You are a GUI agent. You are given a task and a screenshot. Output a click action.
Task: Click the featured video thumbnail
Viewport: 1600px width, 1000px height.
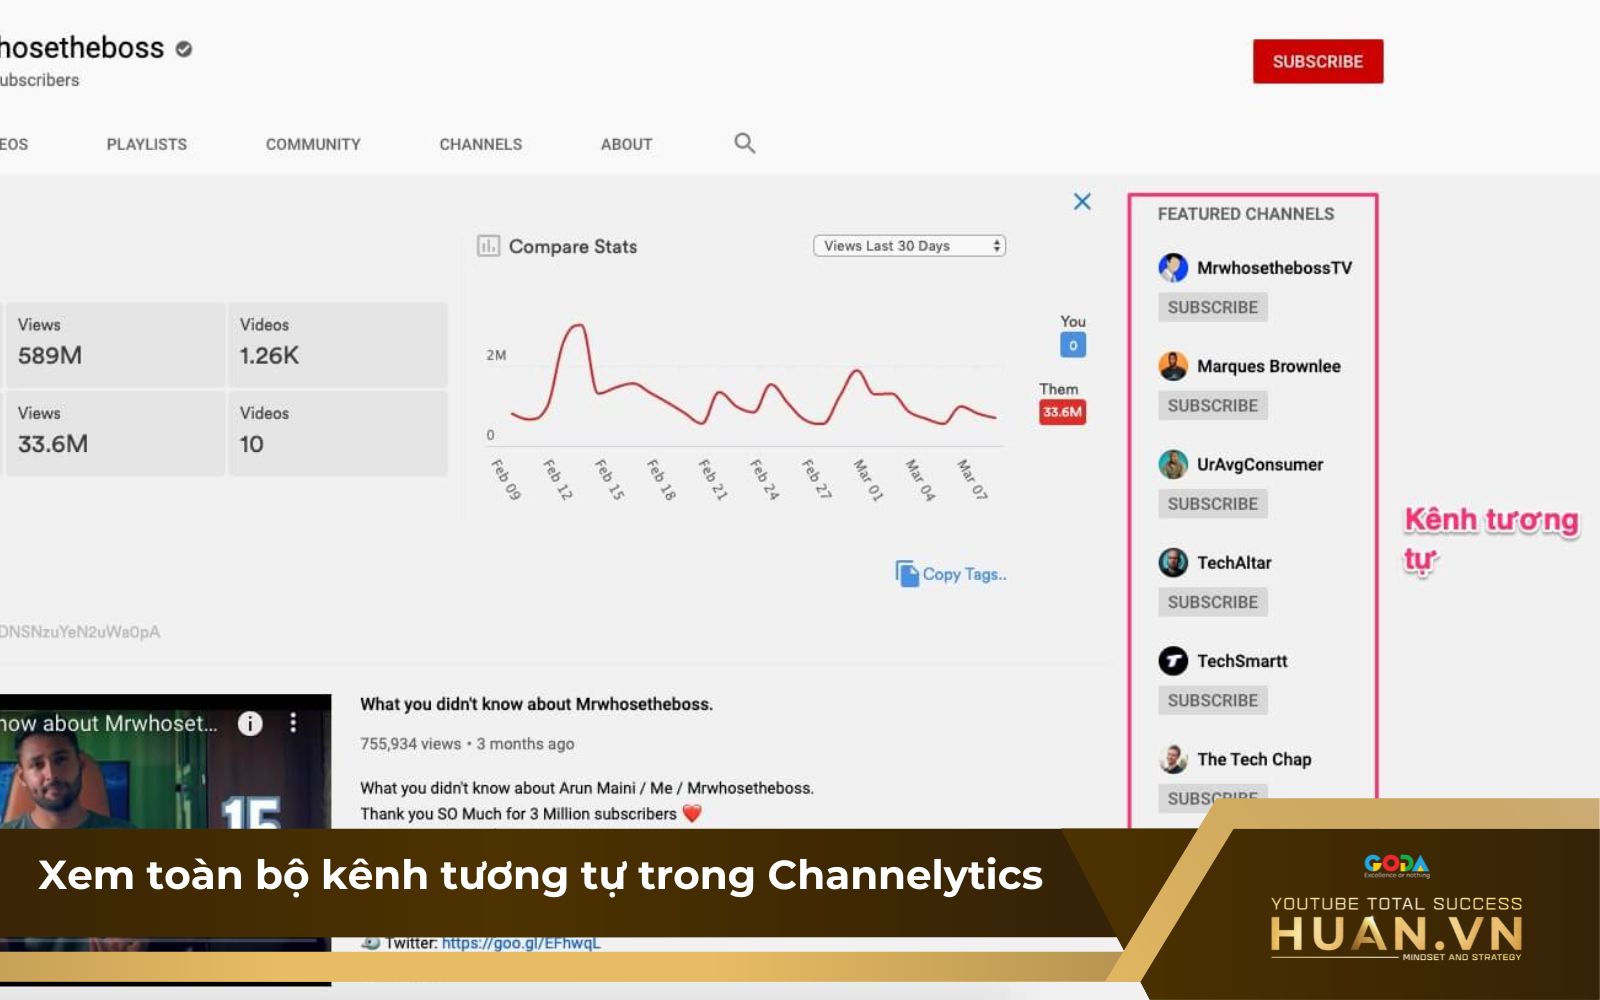pyautogui.click(x=165, y=762)
